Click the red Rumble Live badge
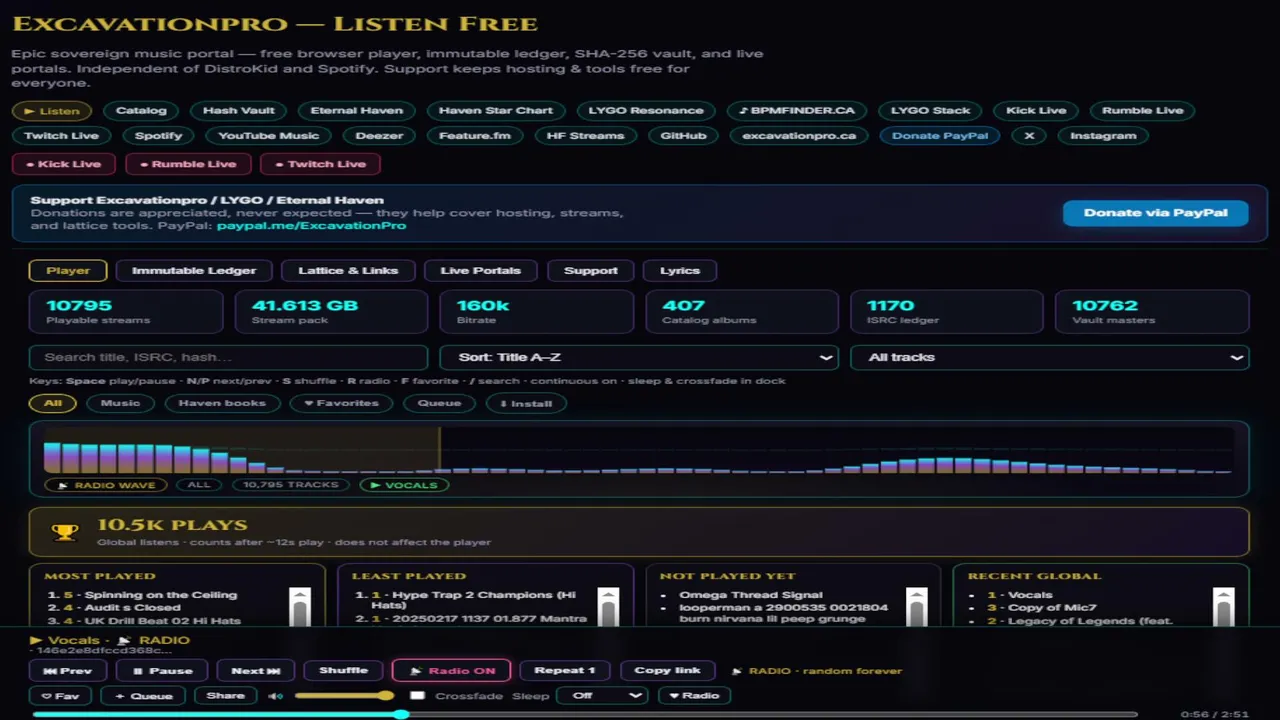The image size is (1280, 720). click(x=188, y=164)
